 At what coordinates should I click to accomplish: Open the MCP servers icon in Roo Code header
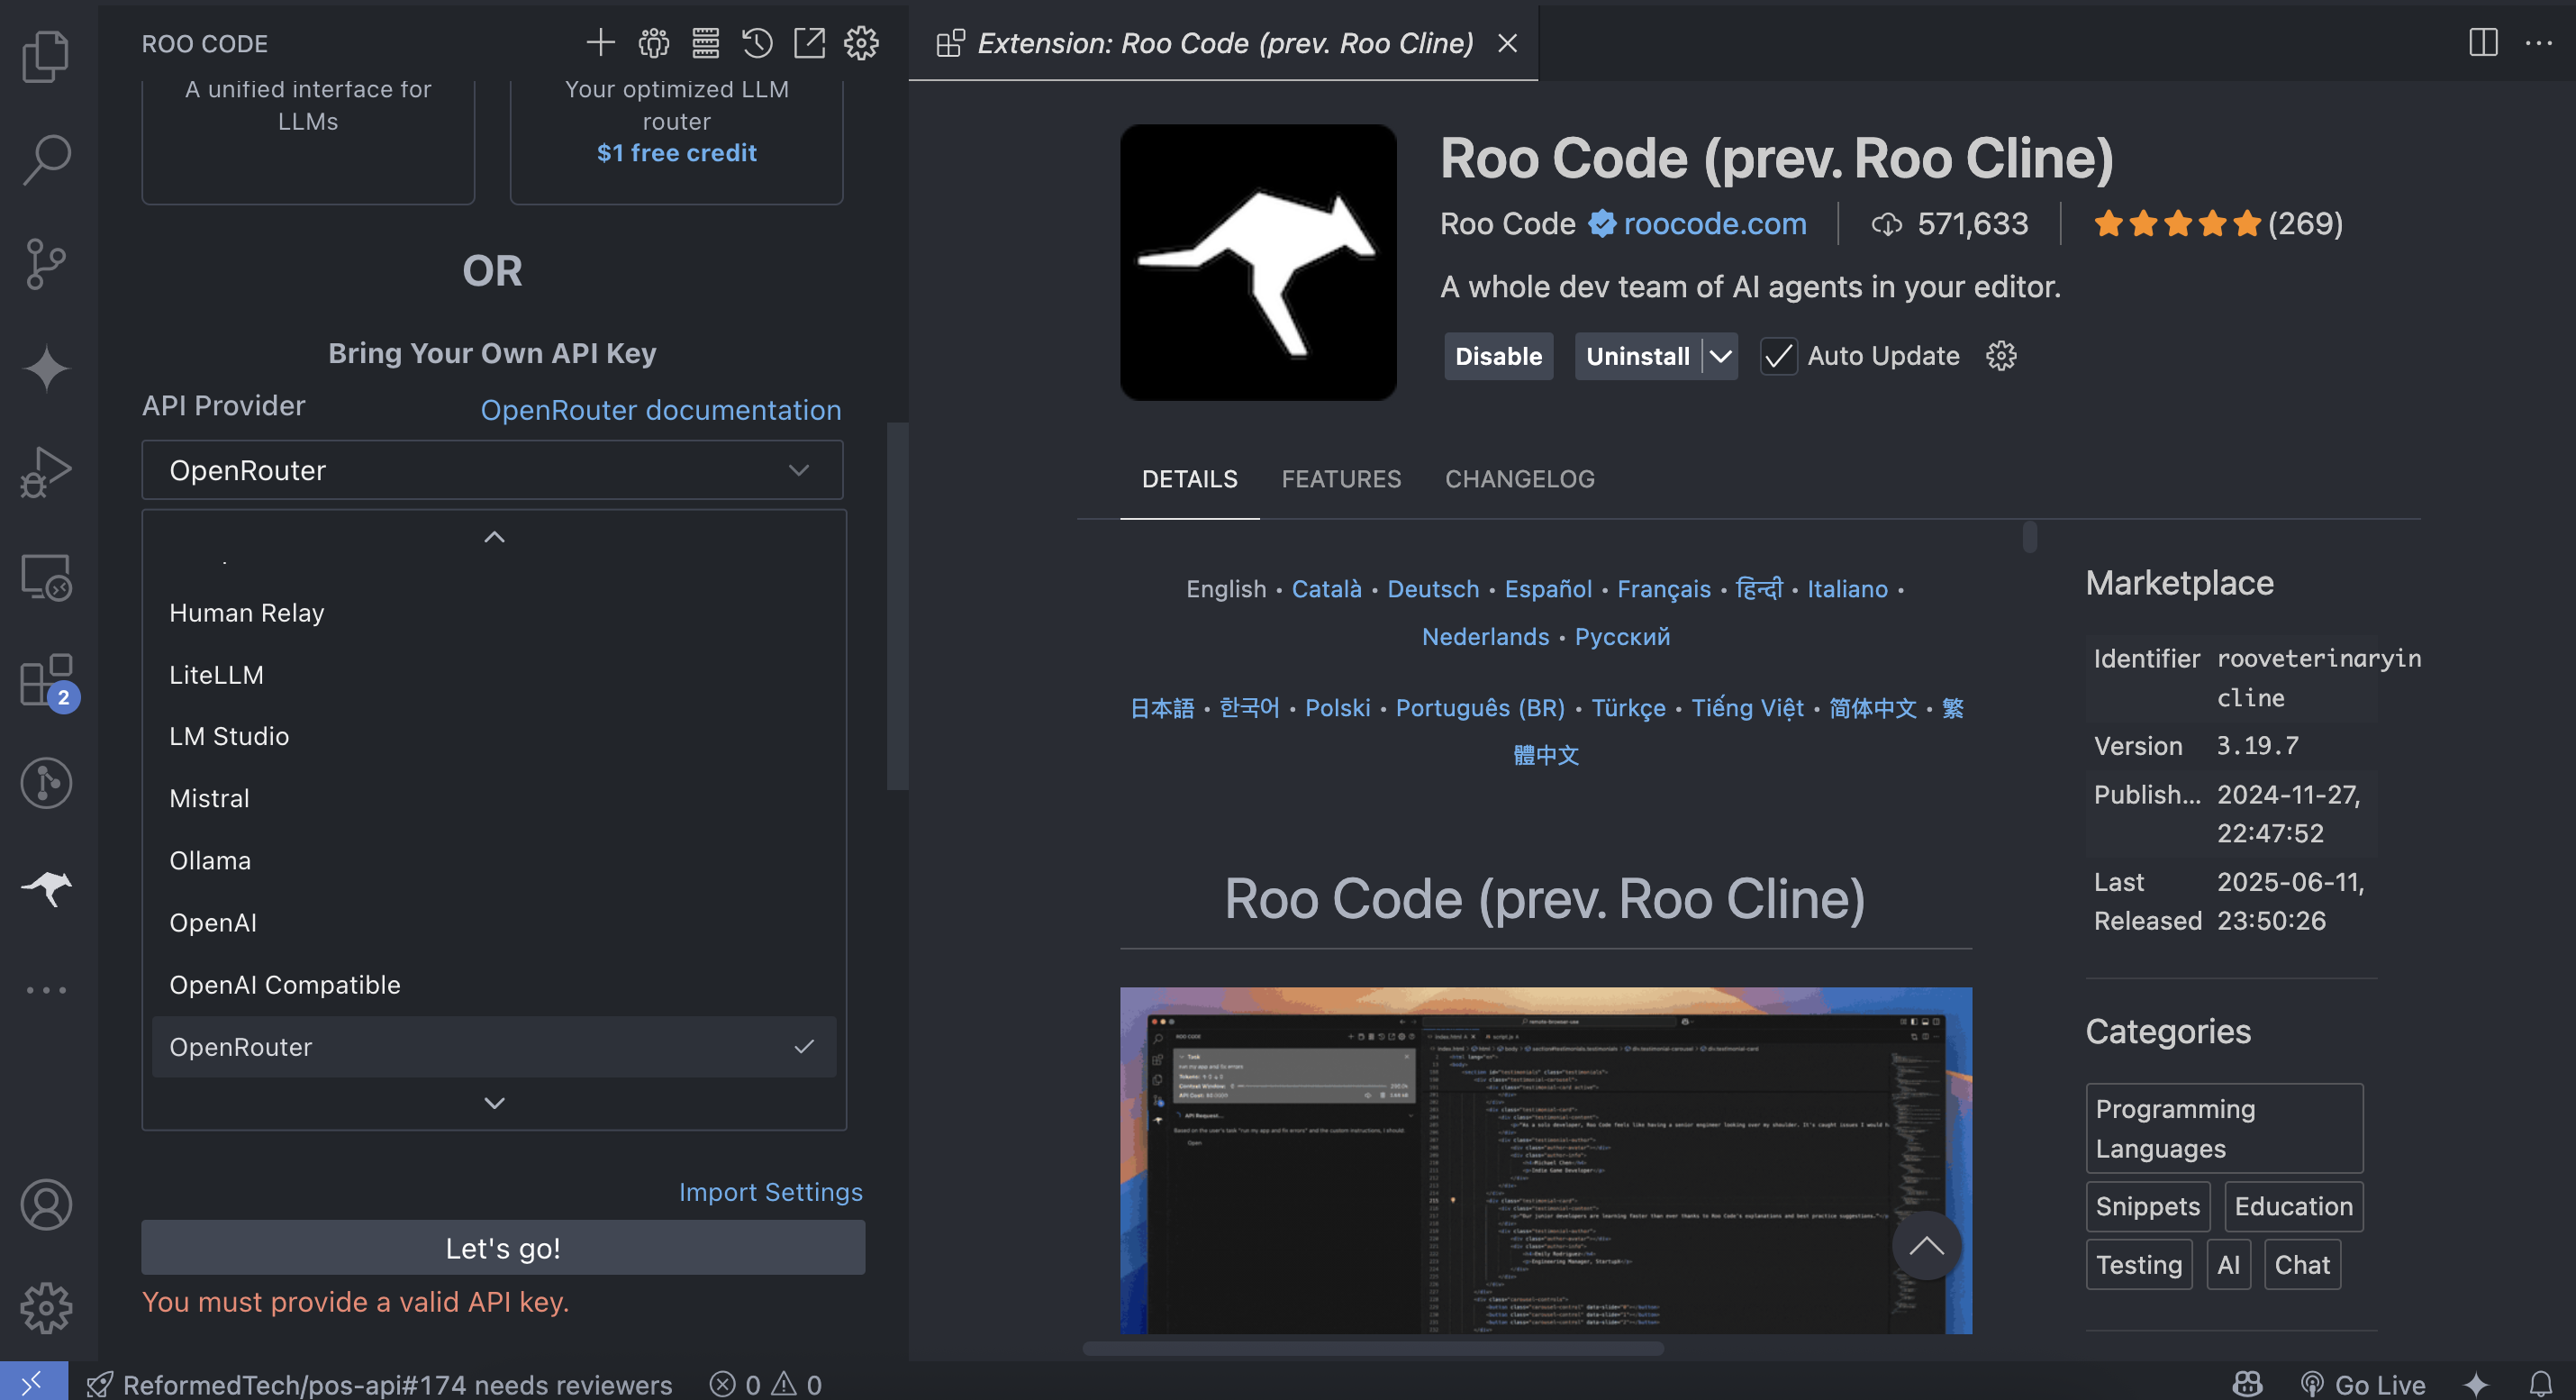705,42
